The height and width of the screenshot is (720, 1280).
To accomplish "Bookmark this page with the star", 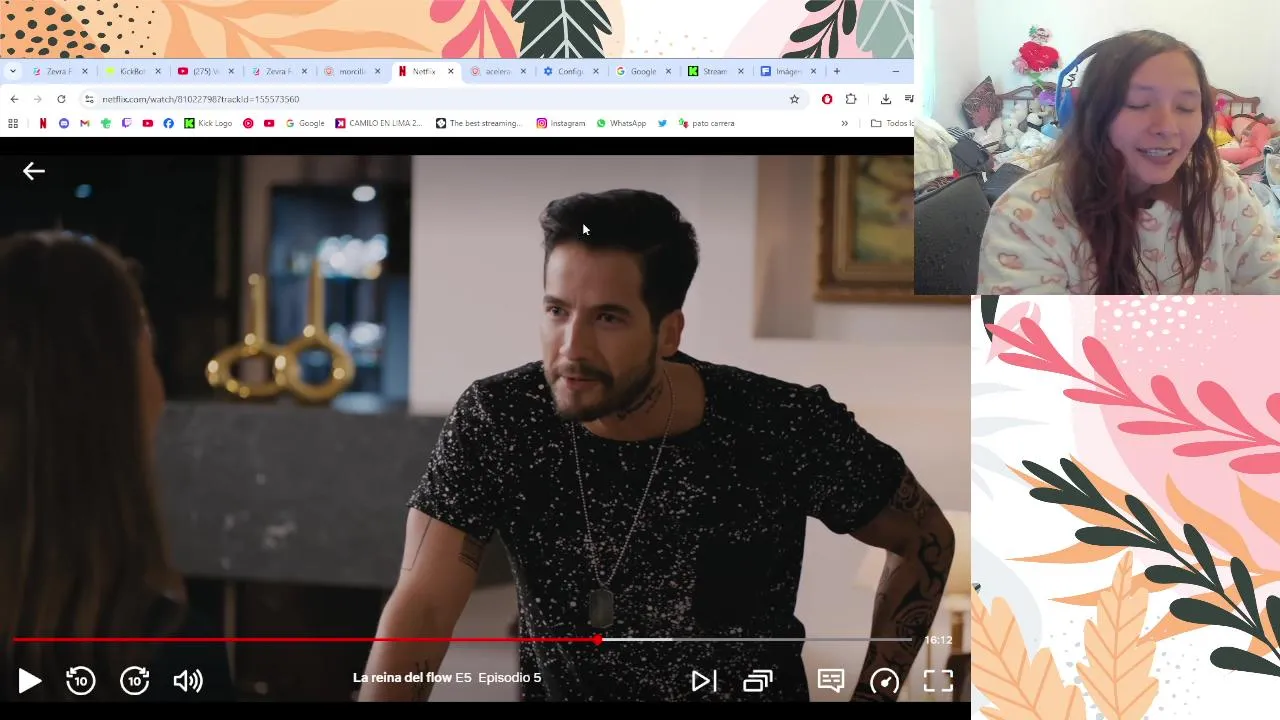I will tap(794, 99).
